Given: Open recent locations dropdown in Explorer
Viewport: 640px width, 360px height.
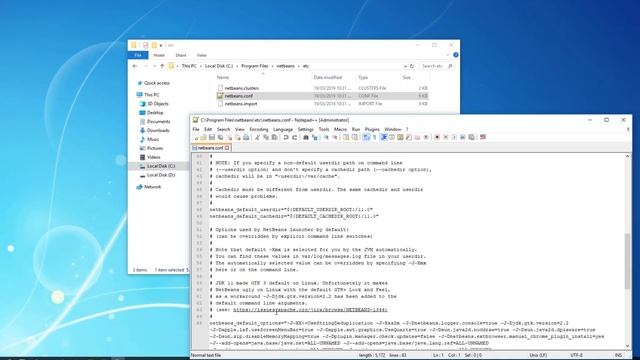Looking at the screenshot, I should (154, 66).
